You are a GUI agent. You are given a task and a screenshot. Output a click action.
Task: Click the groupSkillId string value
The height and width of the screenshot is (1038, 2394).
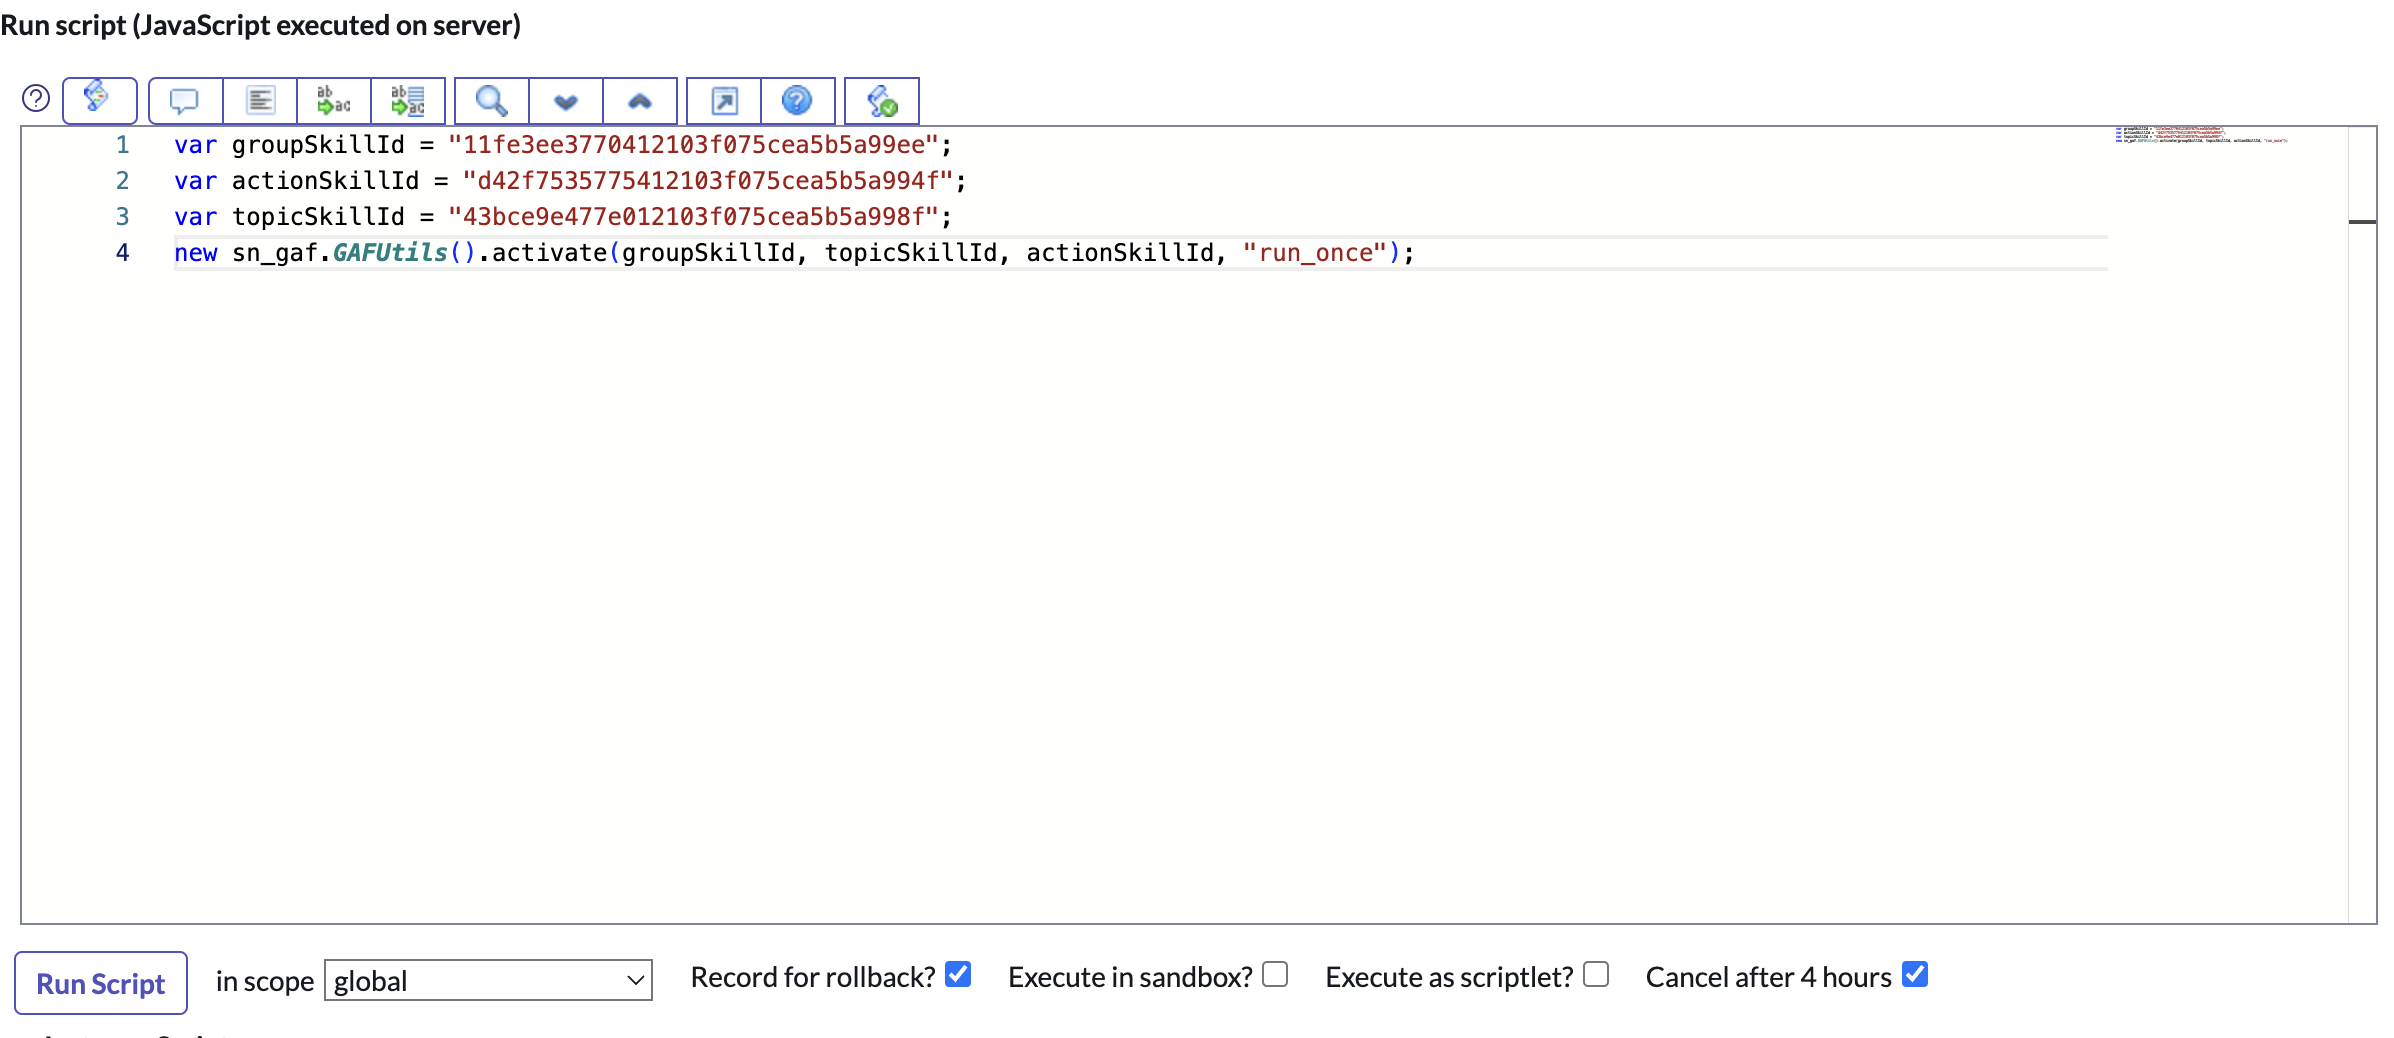click(693, 145)
